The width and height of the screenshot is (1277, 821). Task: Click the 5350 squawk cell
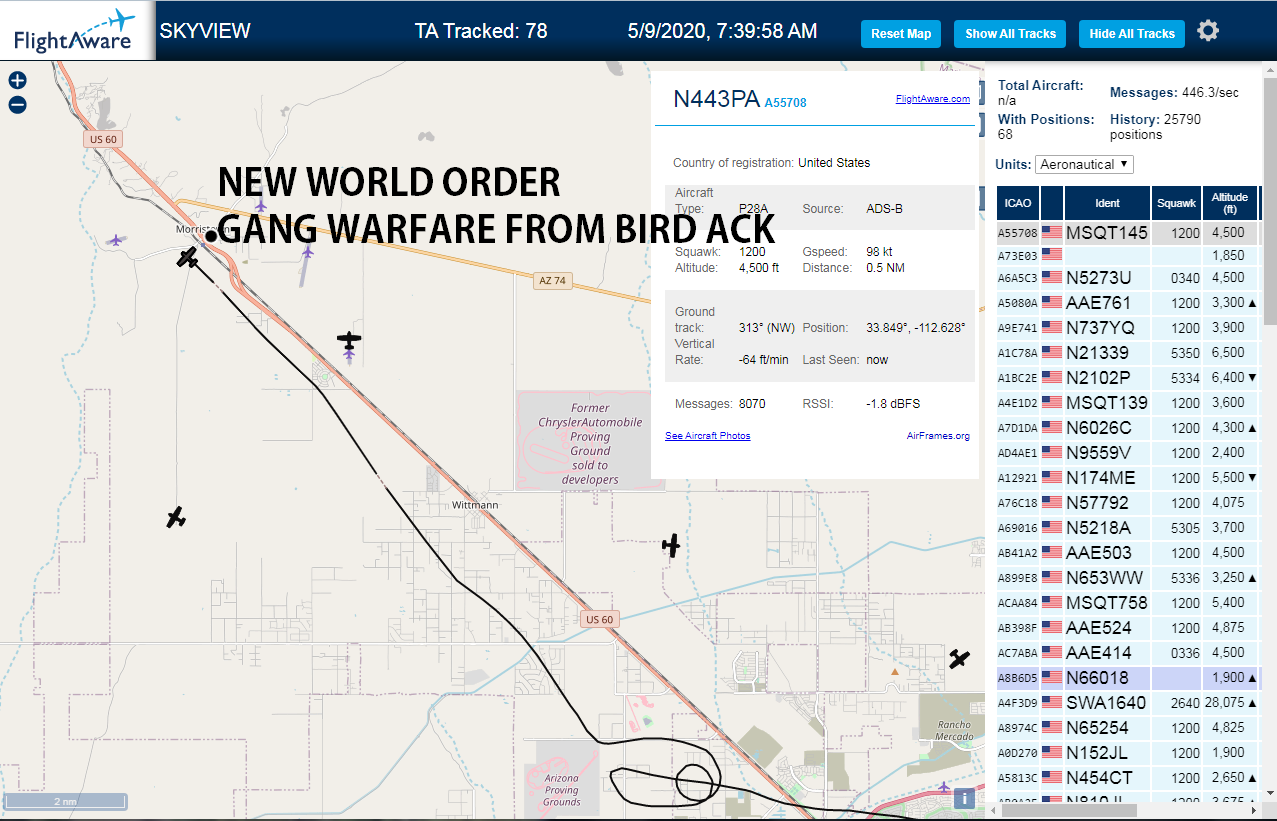pyautogui.click(x=1176, y=353)
